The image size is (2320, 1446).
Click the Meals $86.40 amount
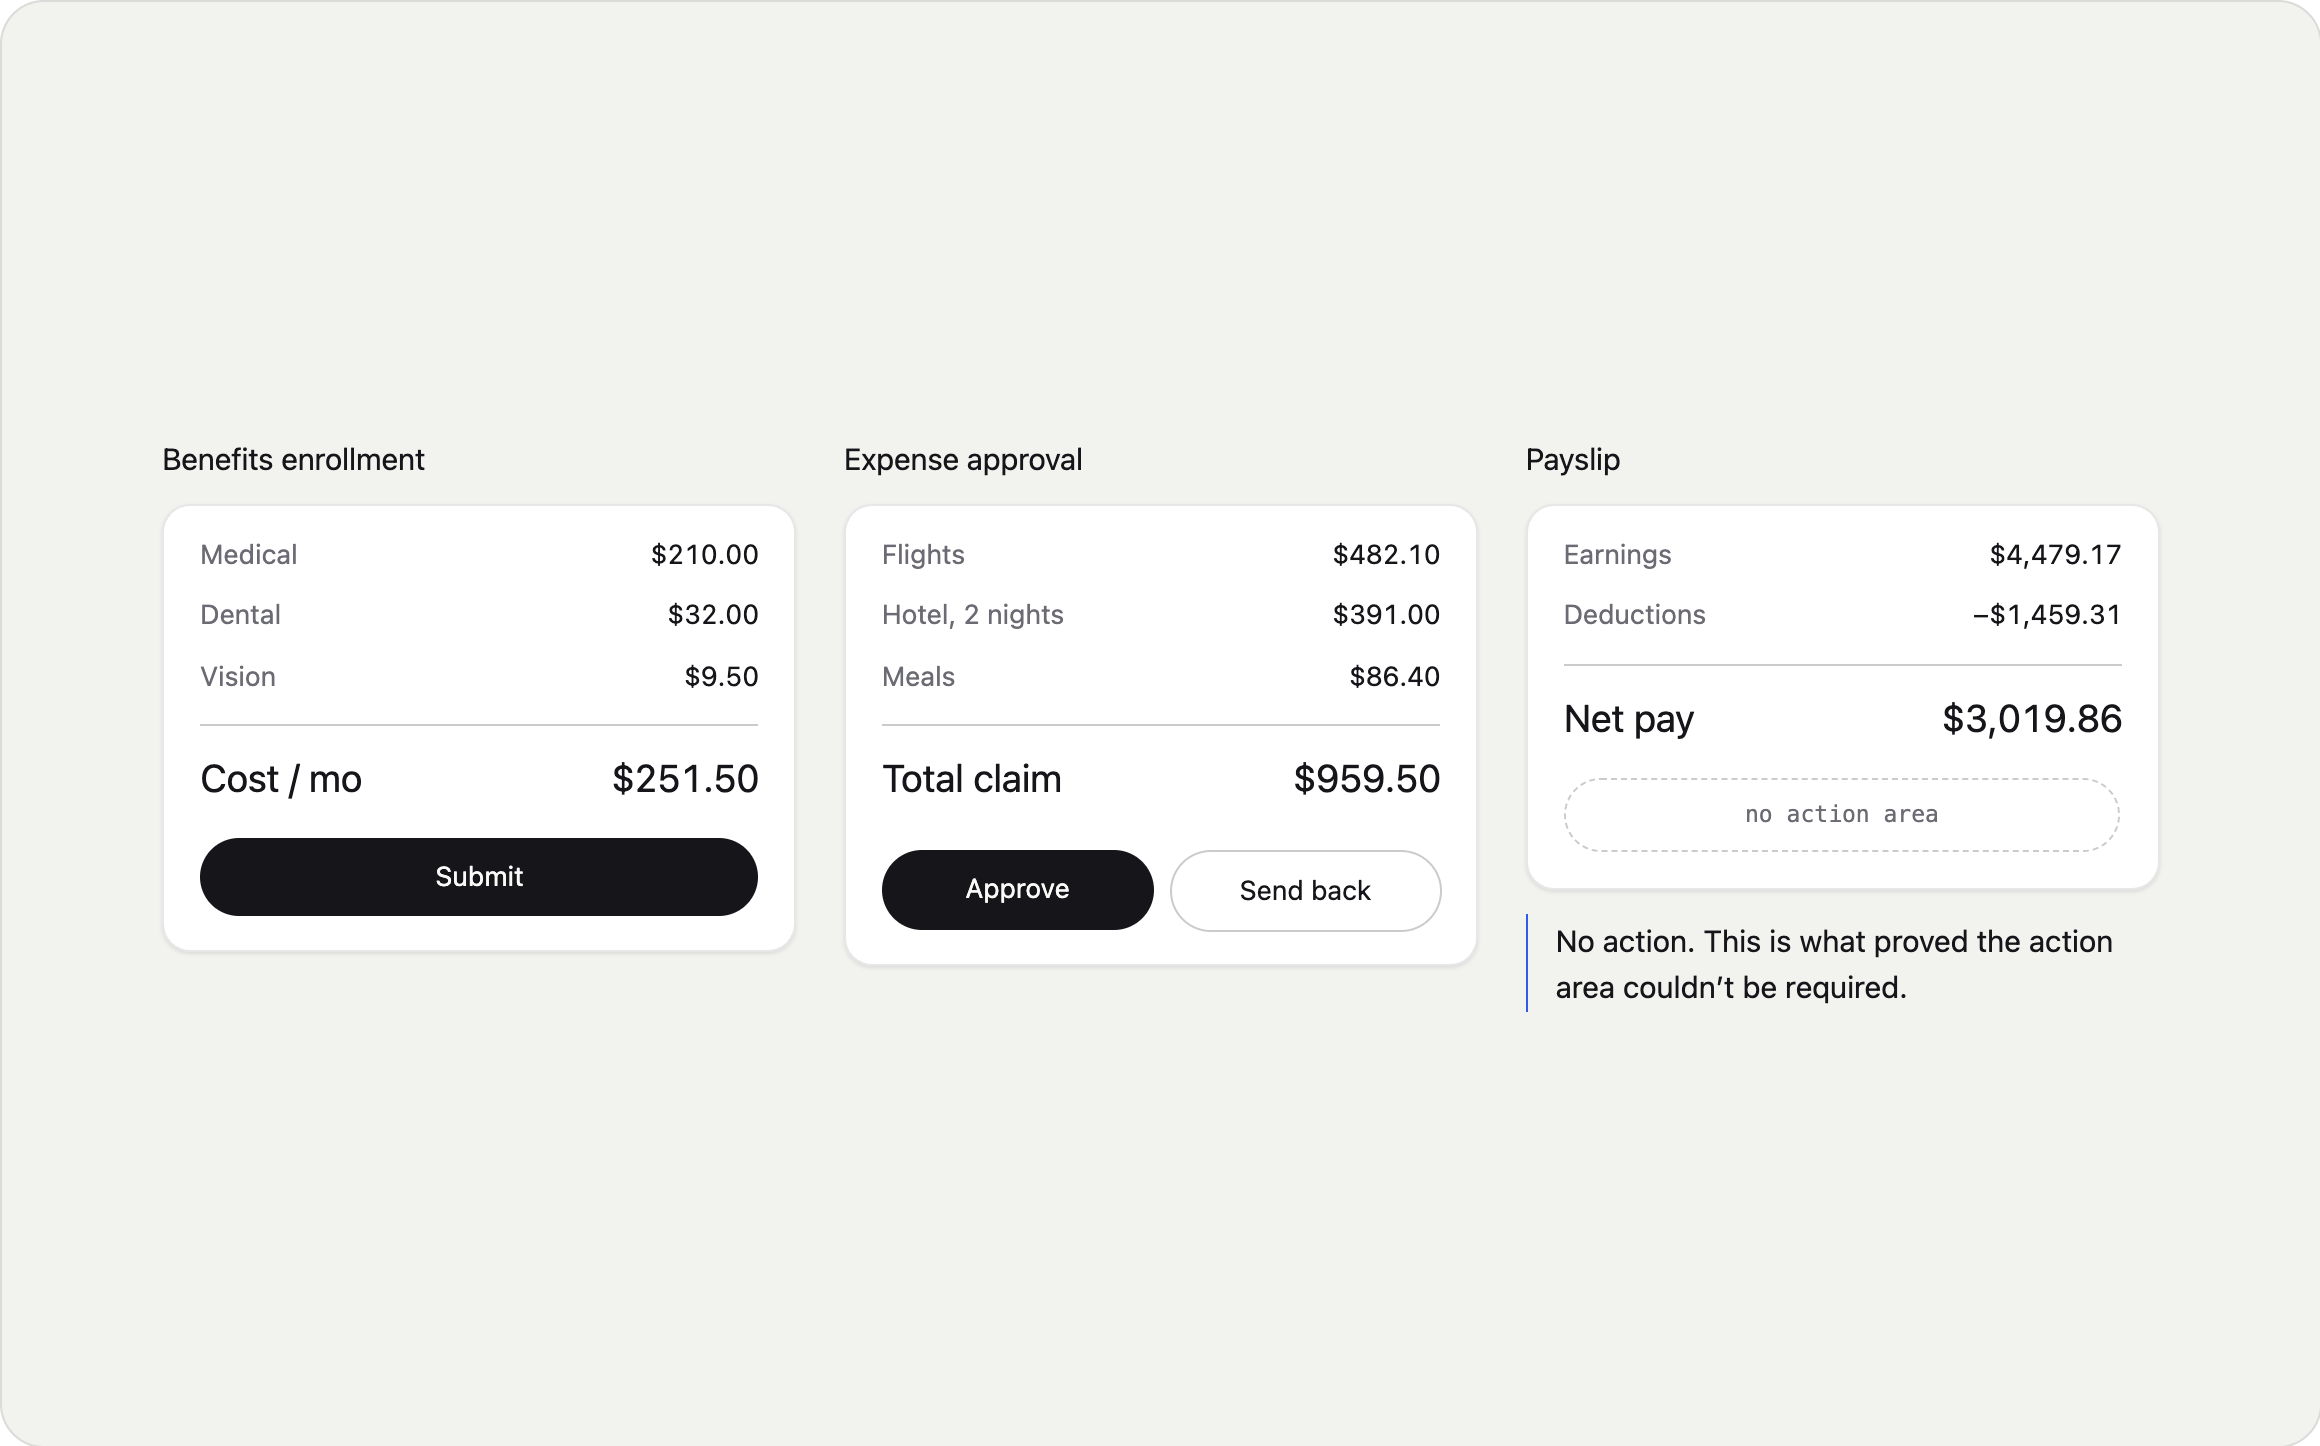(1395, 677)
